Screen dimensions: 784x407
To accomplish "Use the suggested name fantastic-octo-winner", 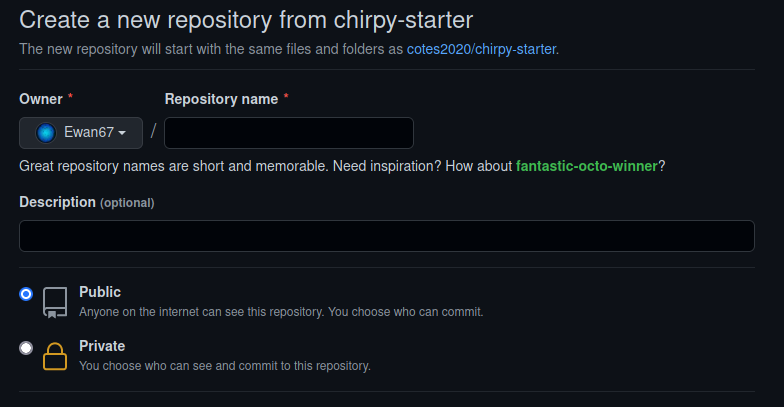I will pos(586,166).
